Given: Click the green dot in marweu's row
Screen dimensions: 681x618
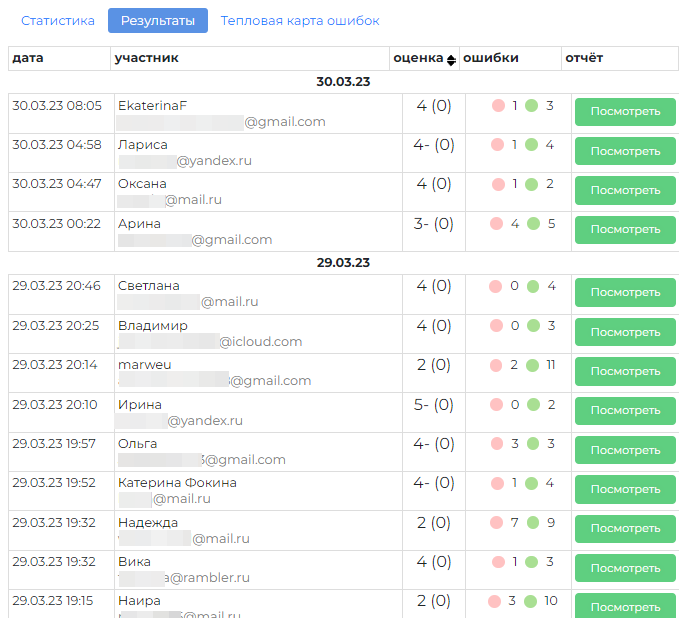Looking at the screenshot, I should click(x=532, y=365).
